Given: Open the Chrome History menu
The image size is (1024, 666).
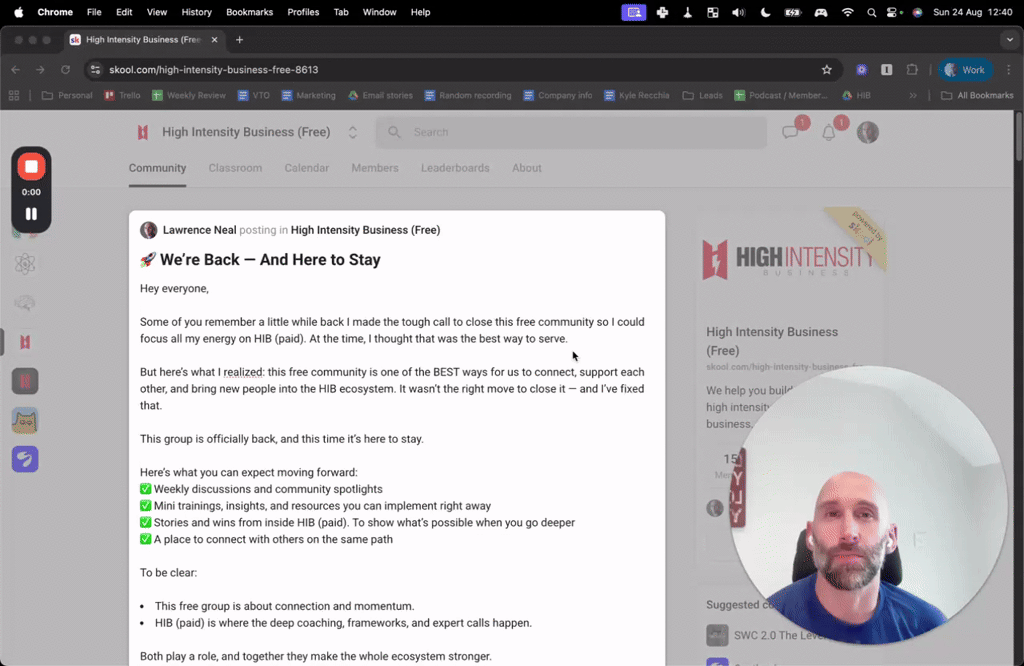Looking at the screenshot, I should 197,12.
